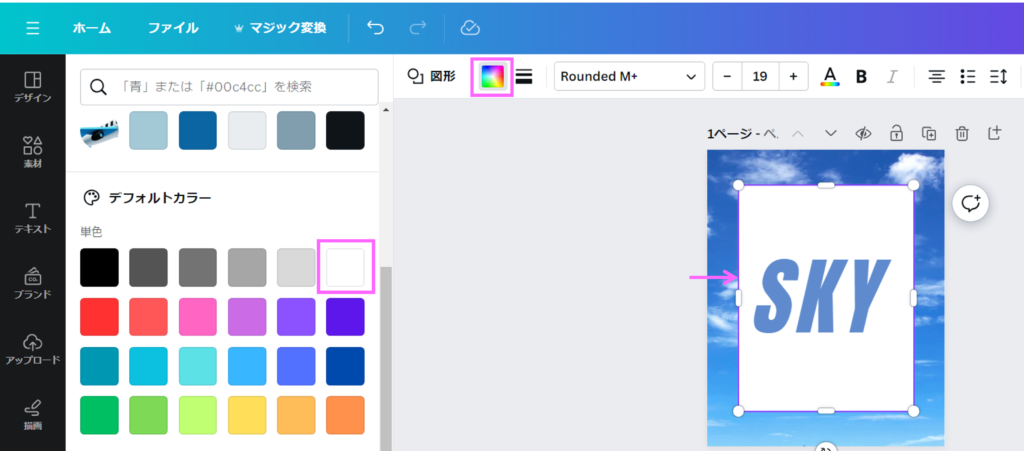This screenshot has width=1024, height=451.
Task: Toggle bold text formatting
Action: [861, 77]
